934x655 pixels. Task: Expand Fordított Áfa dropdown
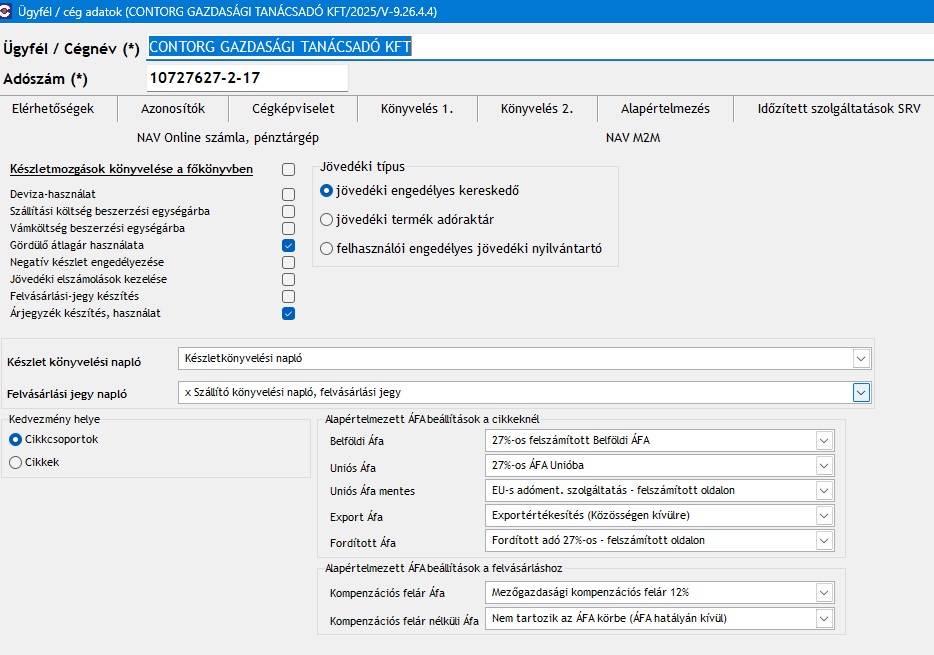(x=824, y=541)
